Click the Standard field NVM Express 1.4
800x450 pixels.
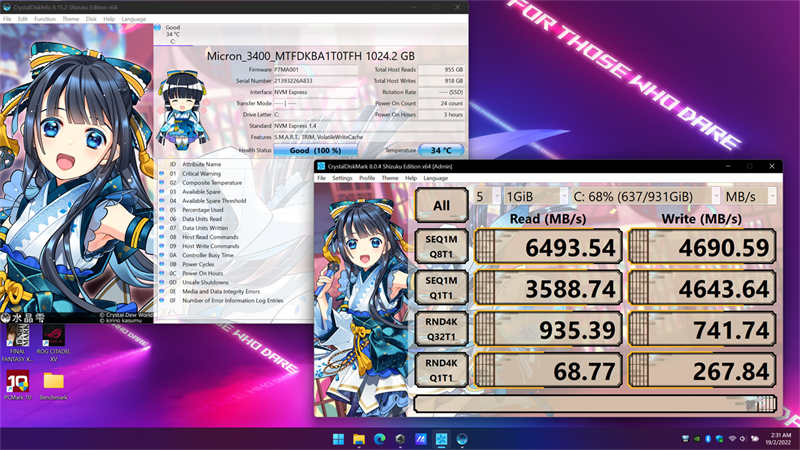coord(369,126)
